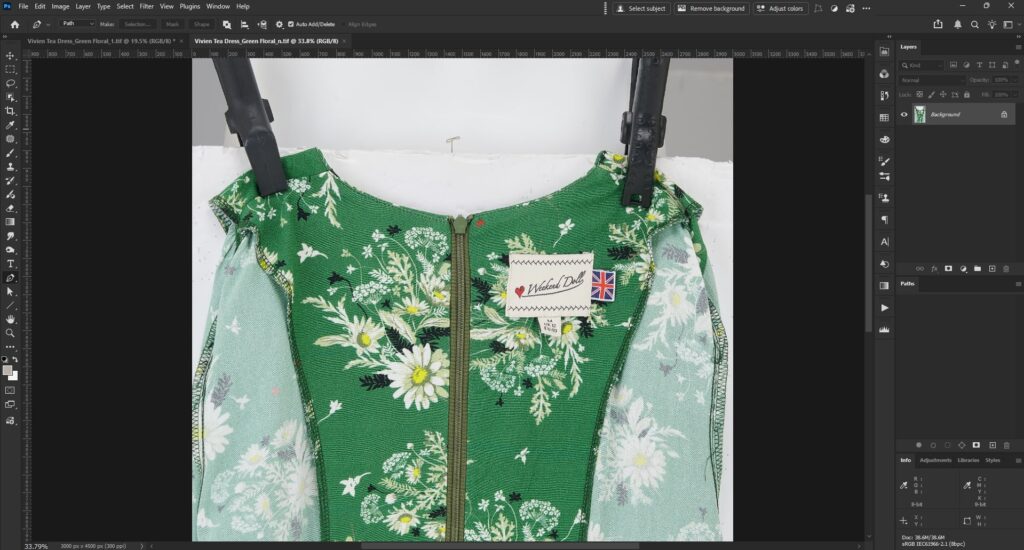Select the Horizontal Type tool
The width and height of the screenshot is (1024, 550).
[x=10, y=264]
